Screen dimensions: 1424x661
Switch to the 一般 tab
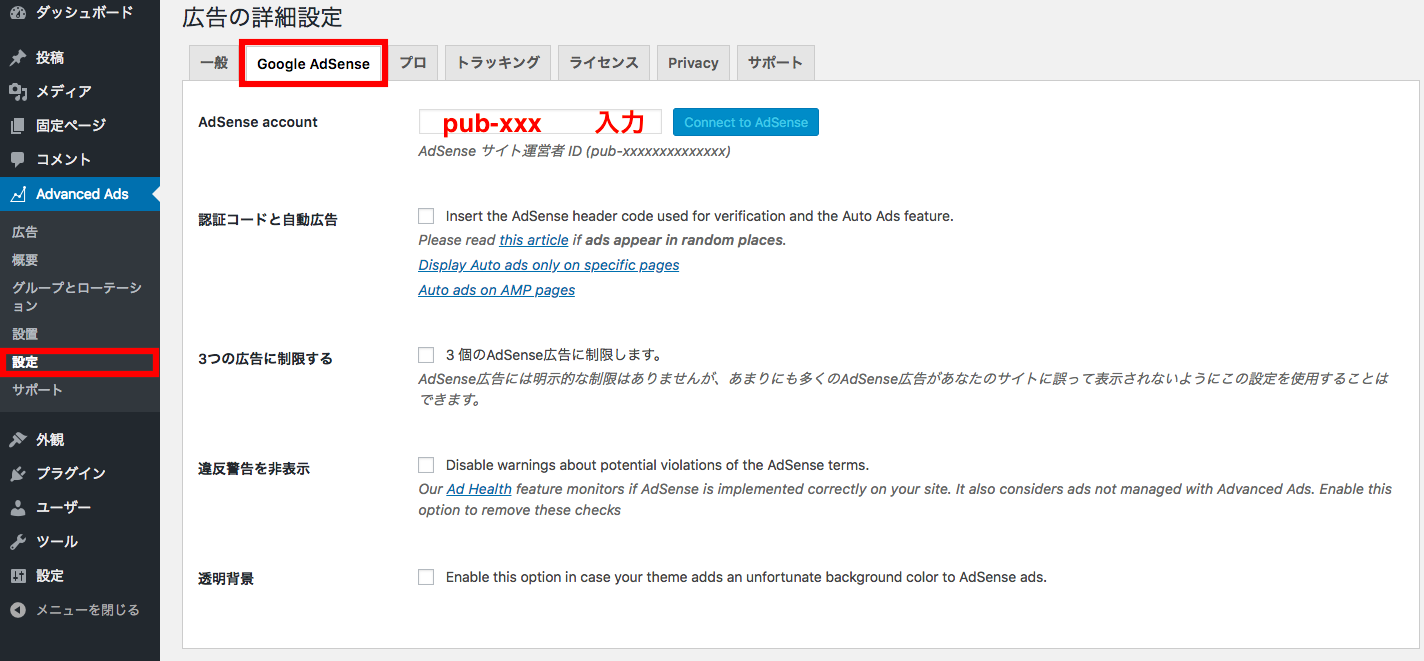[214, 62]
